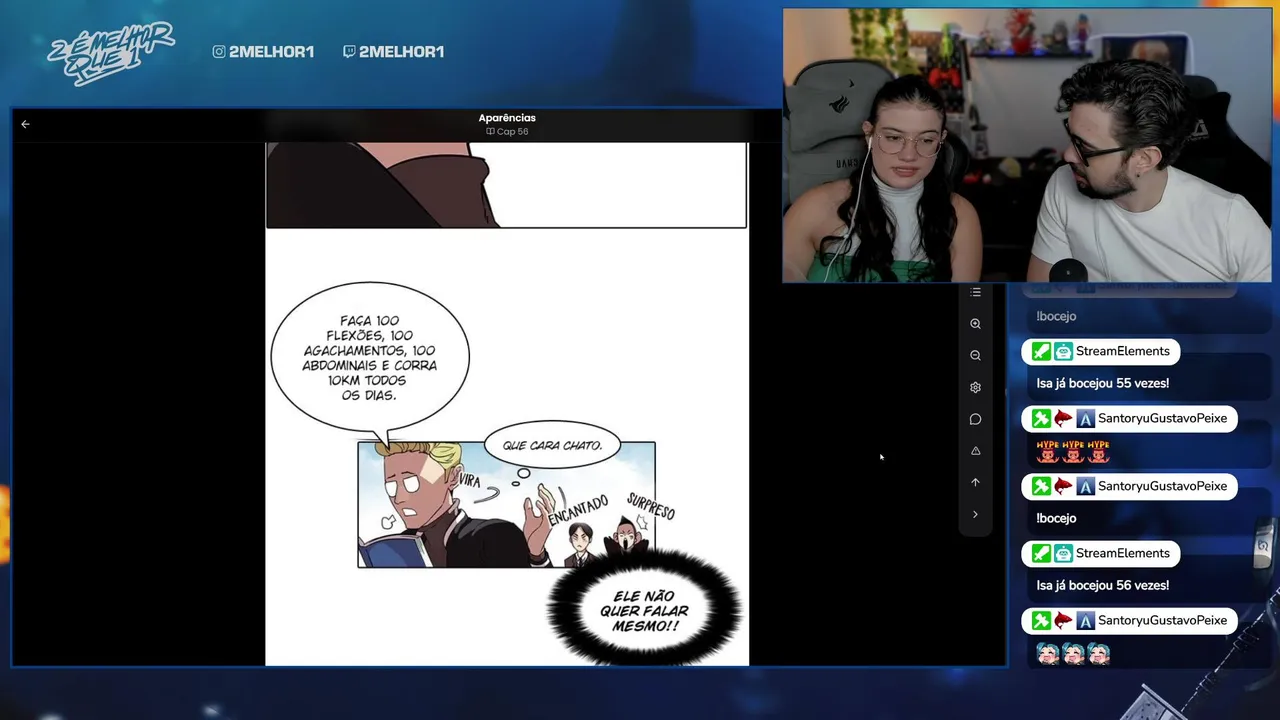Jump to top with up arrow icon

pos(975,482)
